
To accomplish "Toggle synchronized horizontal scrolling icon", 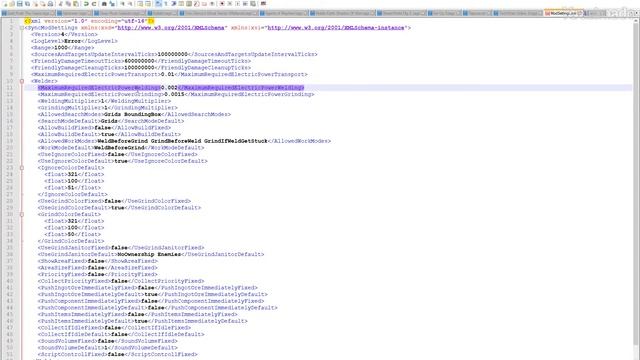I will (148, 4).
